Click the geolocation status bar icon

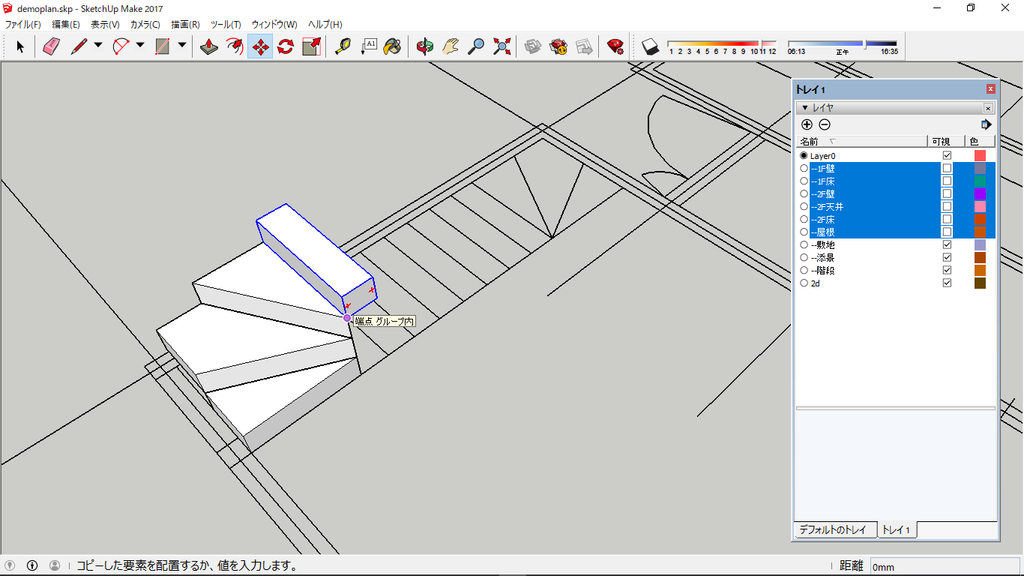[x=10, y=566]
